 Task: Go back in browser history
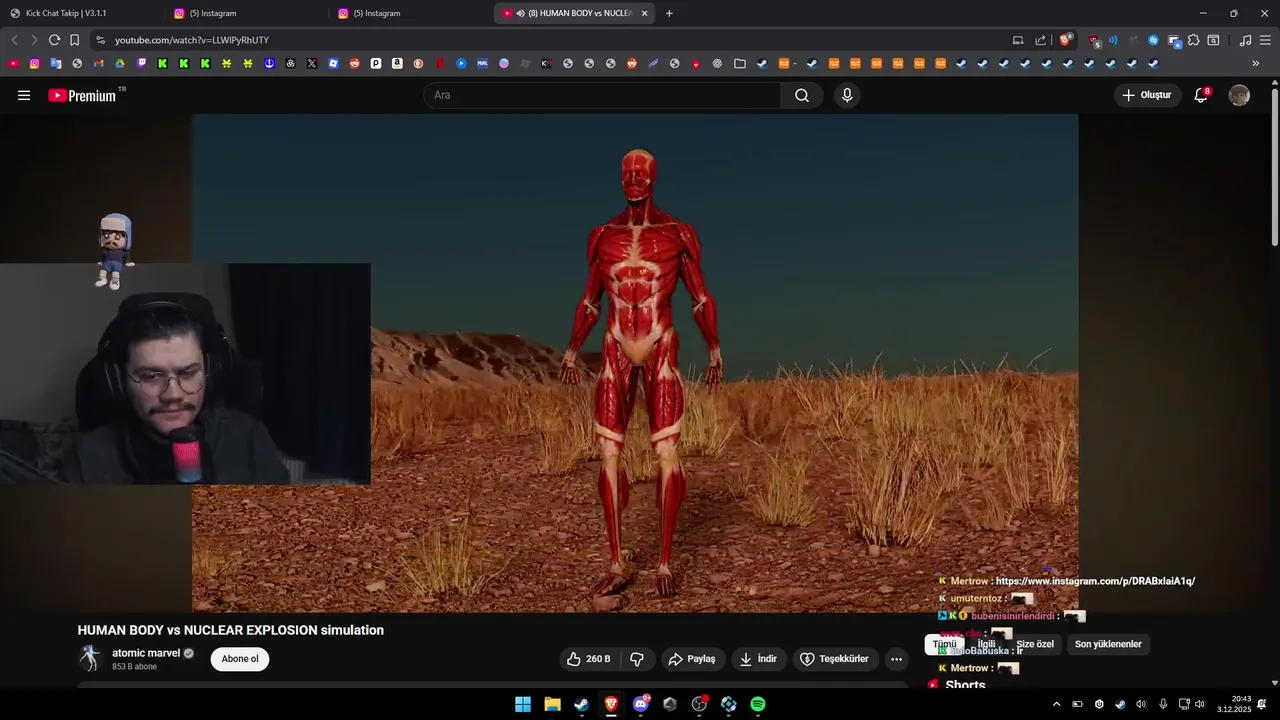(14, 40)
